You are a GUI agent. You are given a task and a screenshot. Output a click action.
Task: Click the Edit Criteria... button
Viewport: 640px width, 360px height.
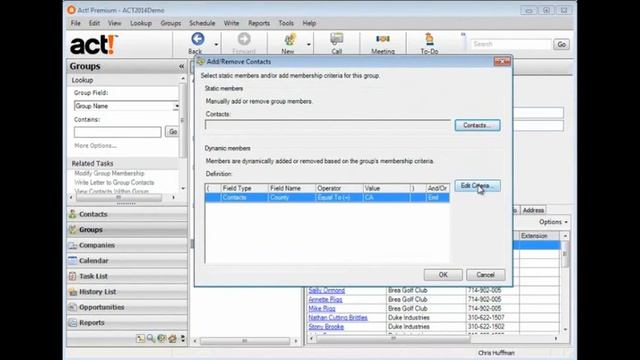(477, 186)
